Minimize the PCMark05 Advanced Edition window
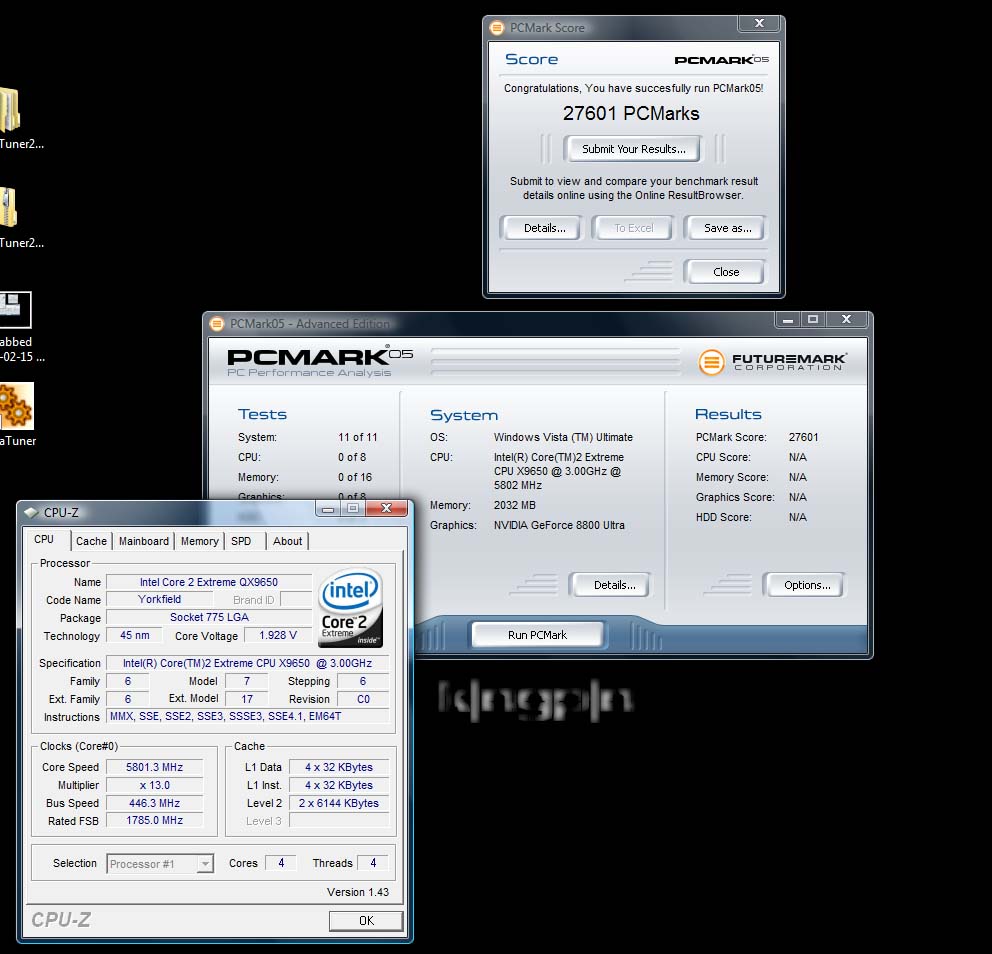The height and width of the screenshot is (954, 992). [x=788, y=319]
